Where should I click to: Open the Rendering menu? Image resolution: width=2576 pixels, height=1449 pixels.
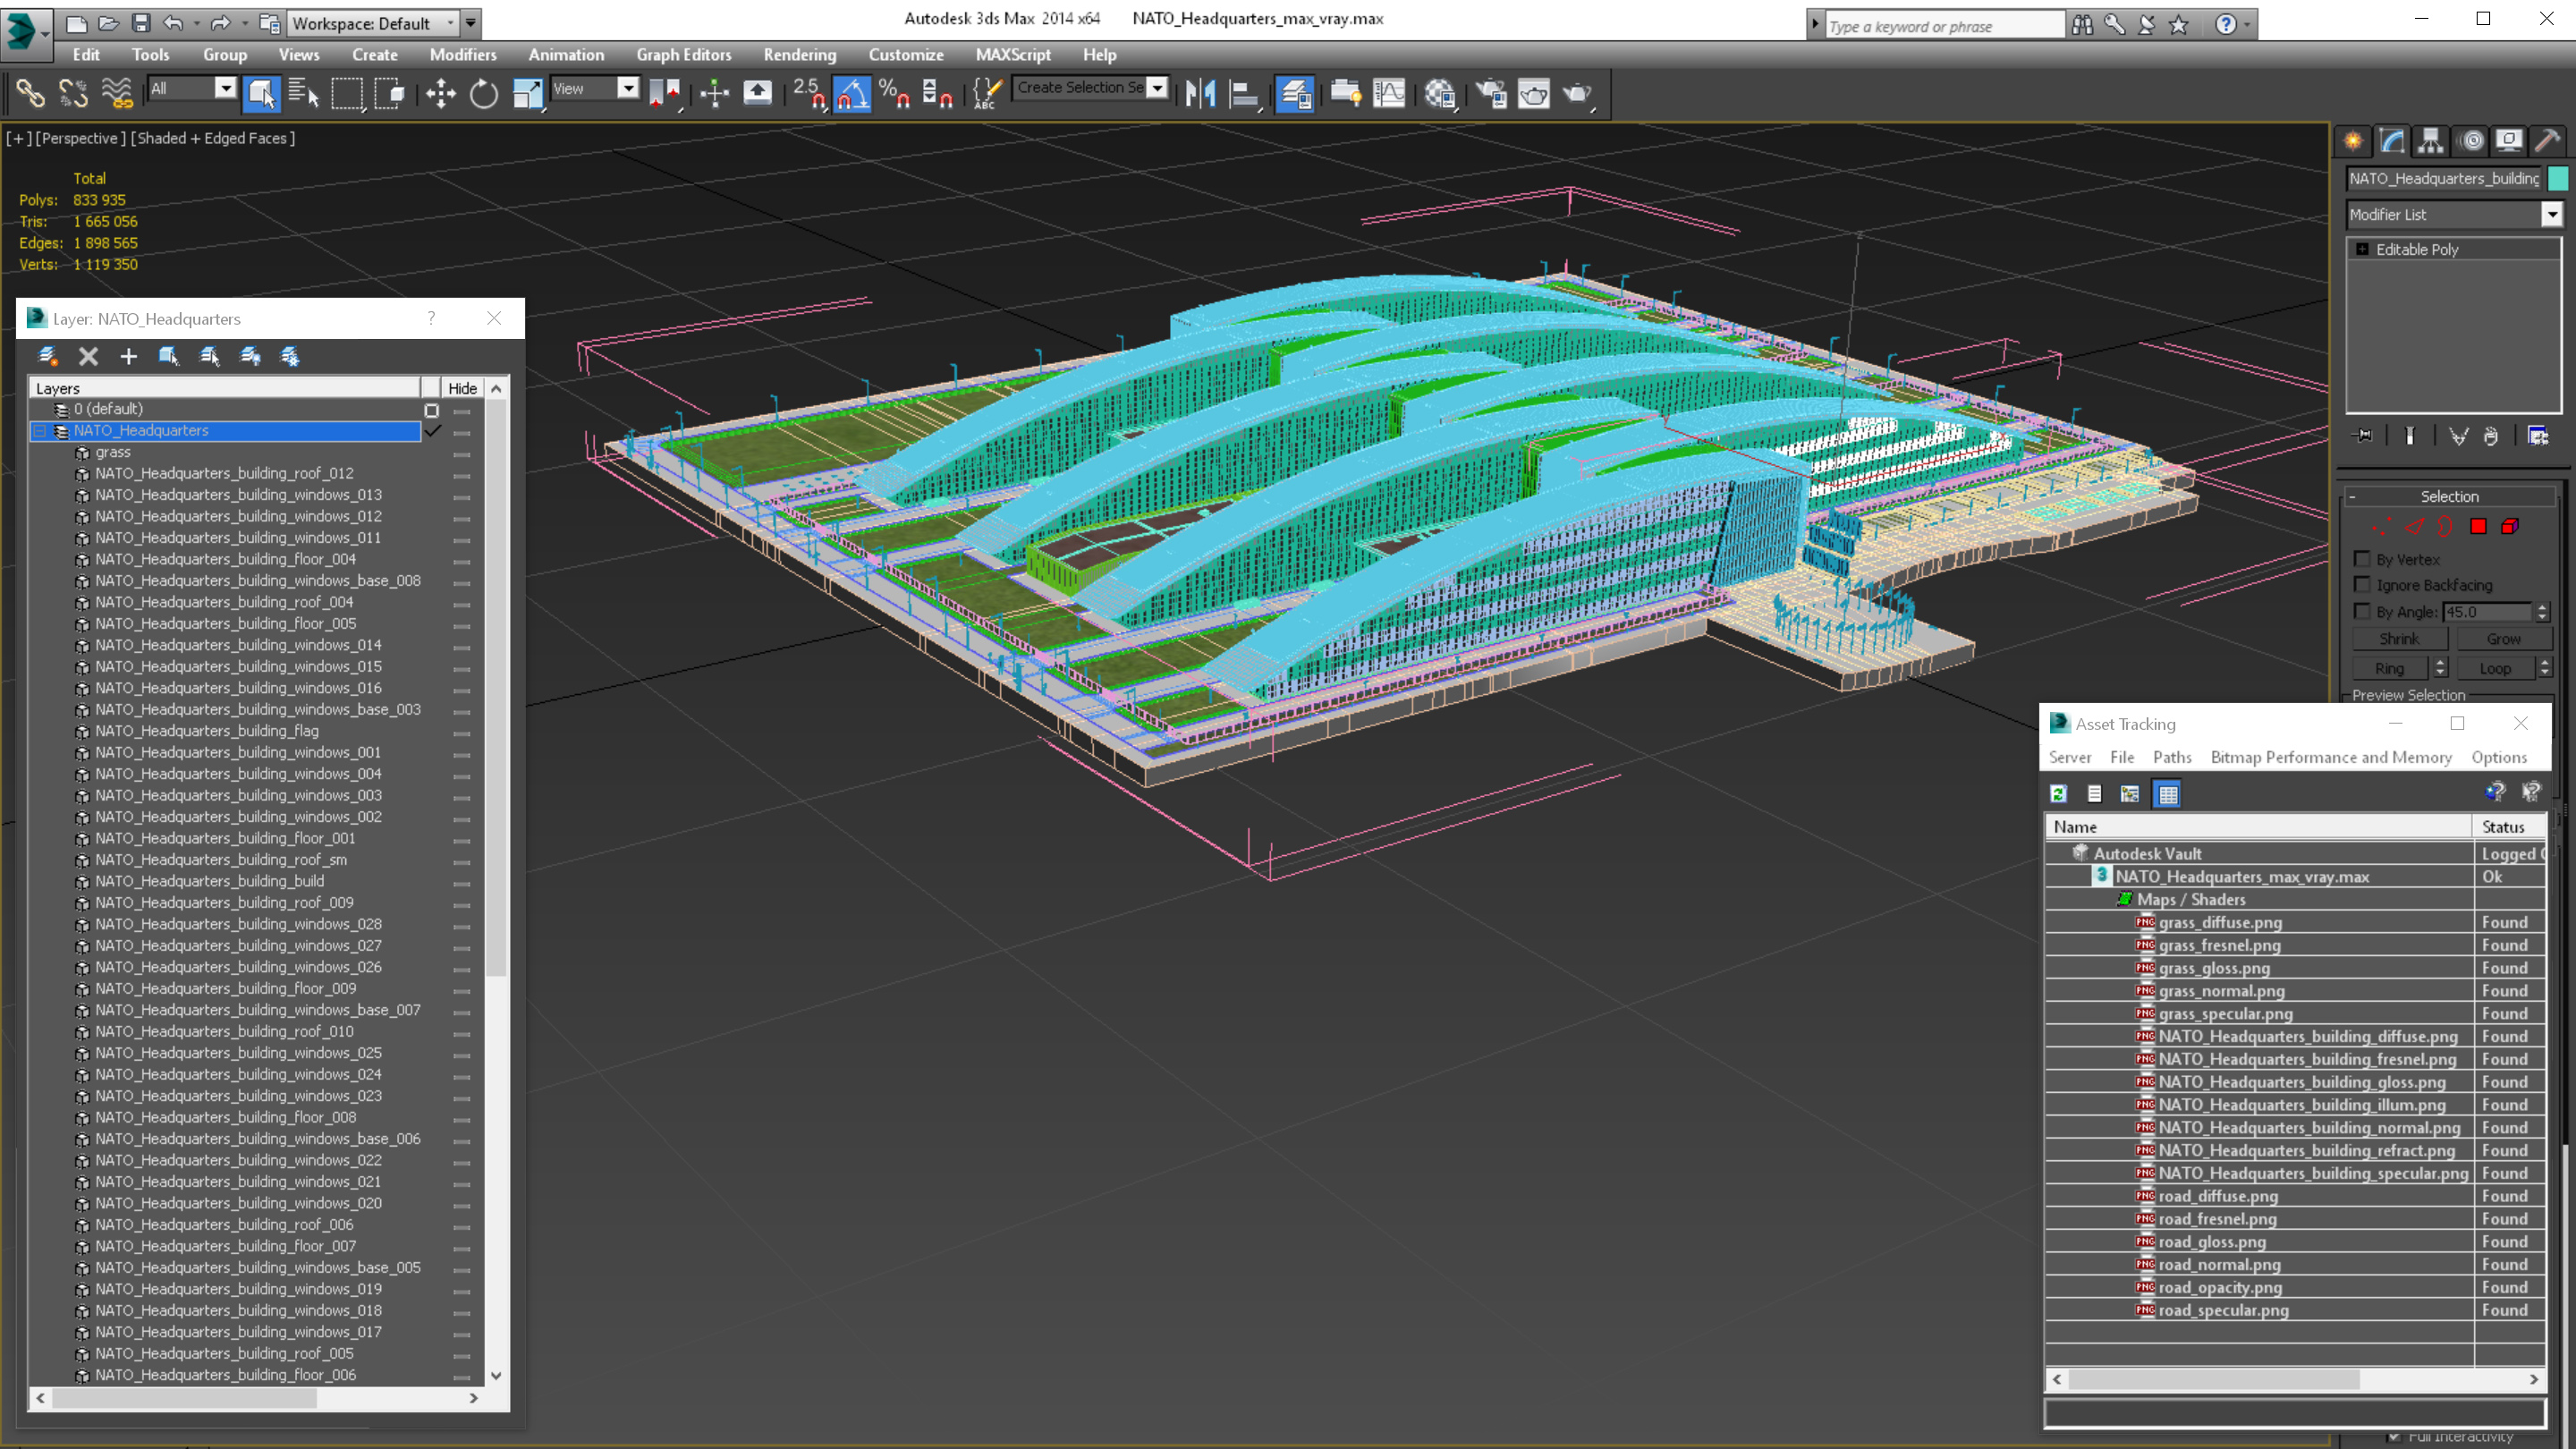tap(799, 55)
